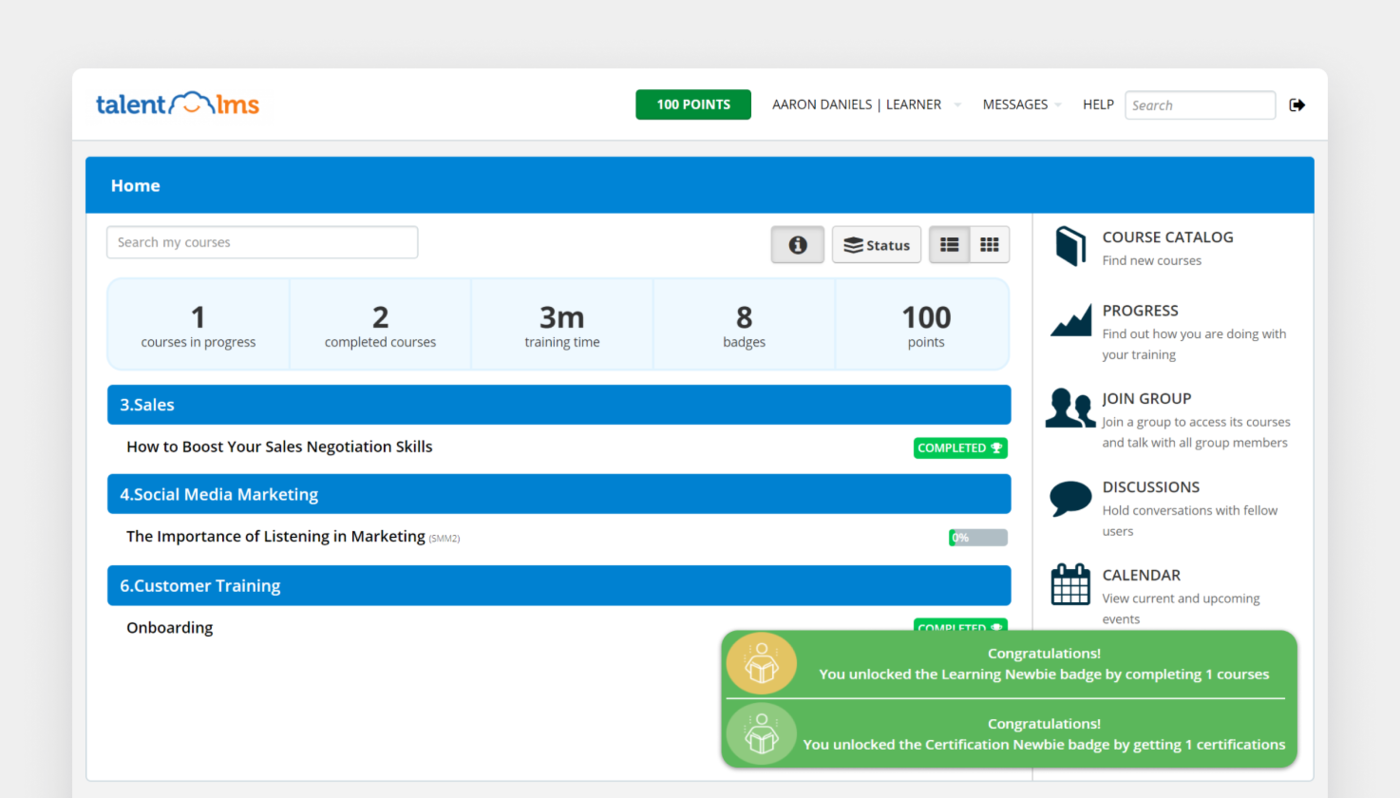The image size is (1400, 798).
Task: Click the 3.Sales category header
Action: 559,405
